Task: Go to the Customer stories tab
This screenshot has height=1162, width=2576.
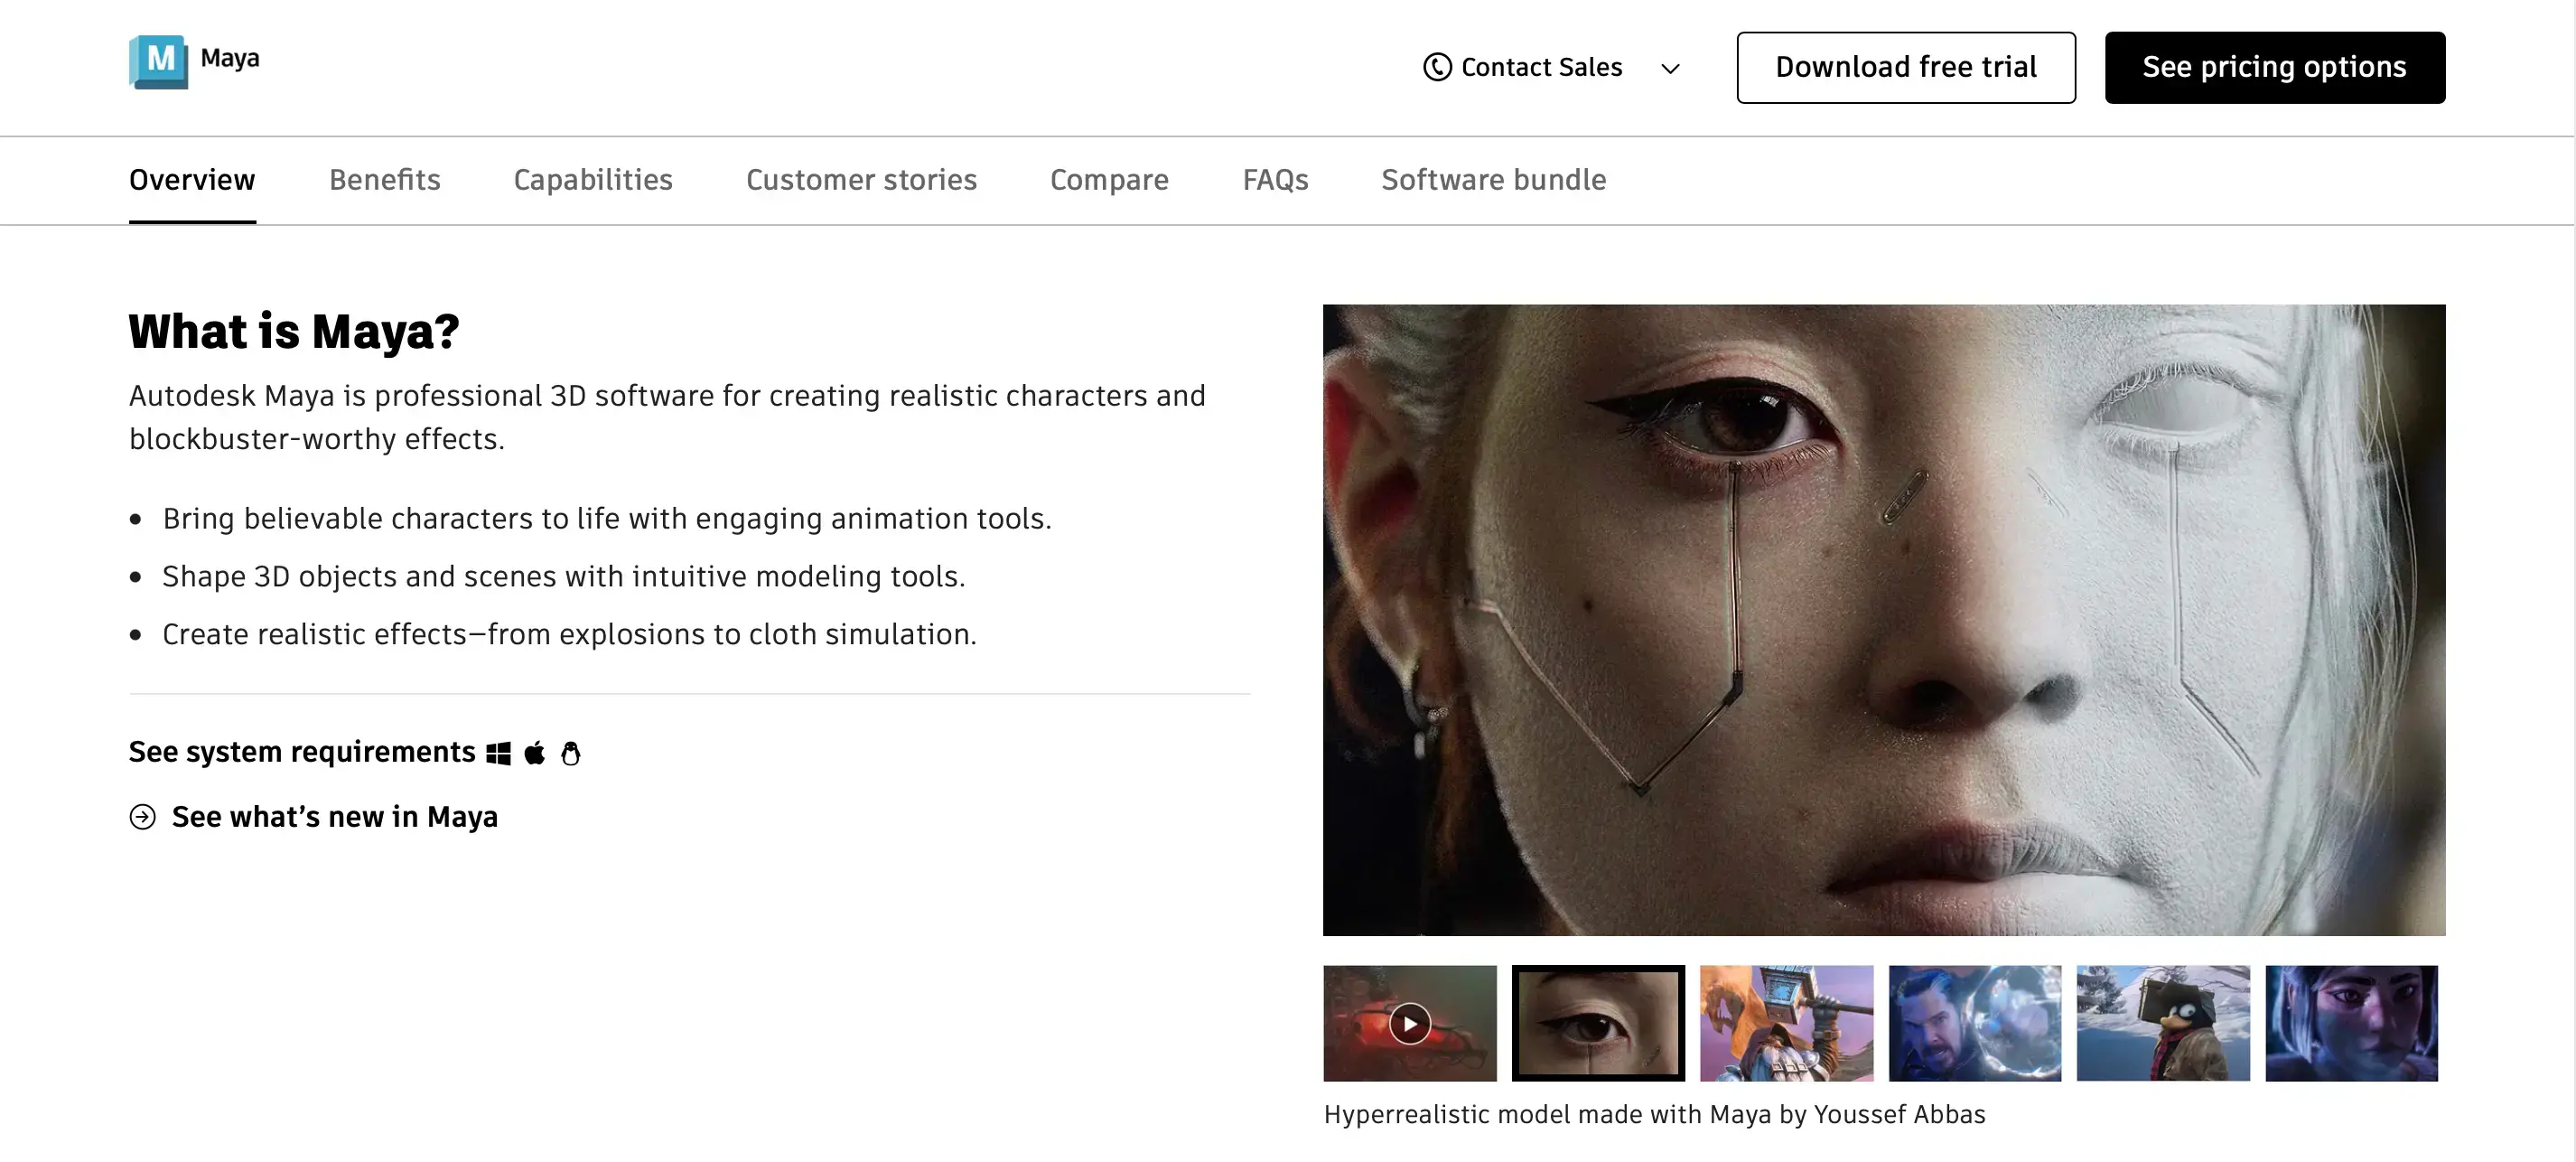Action: (860, 180)
